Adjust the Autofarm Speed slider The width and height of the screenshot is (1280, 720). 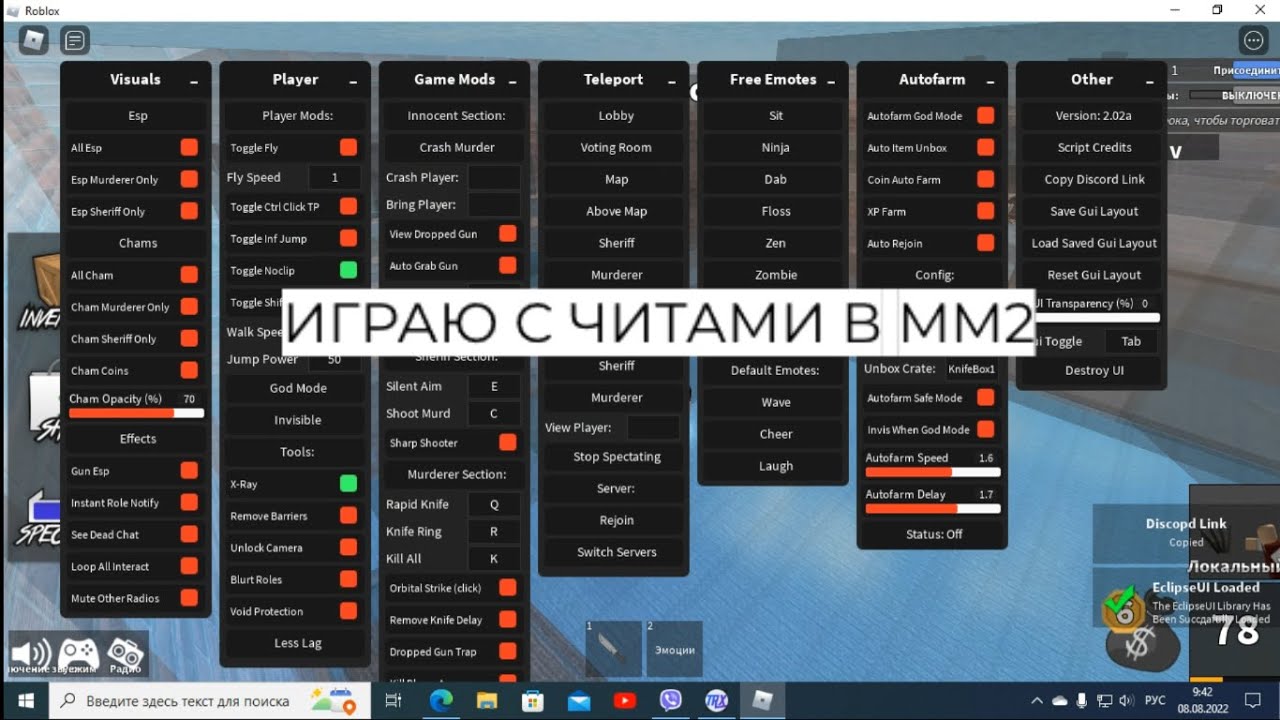click(932, 471)
